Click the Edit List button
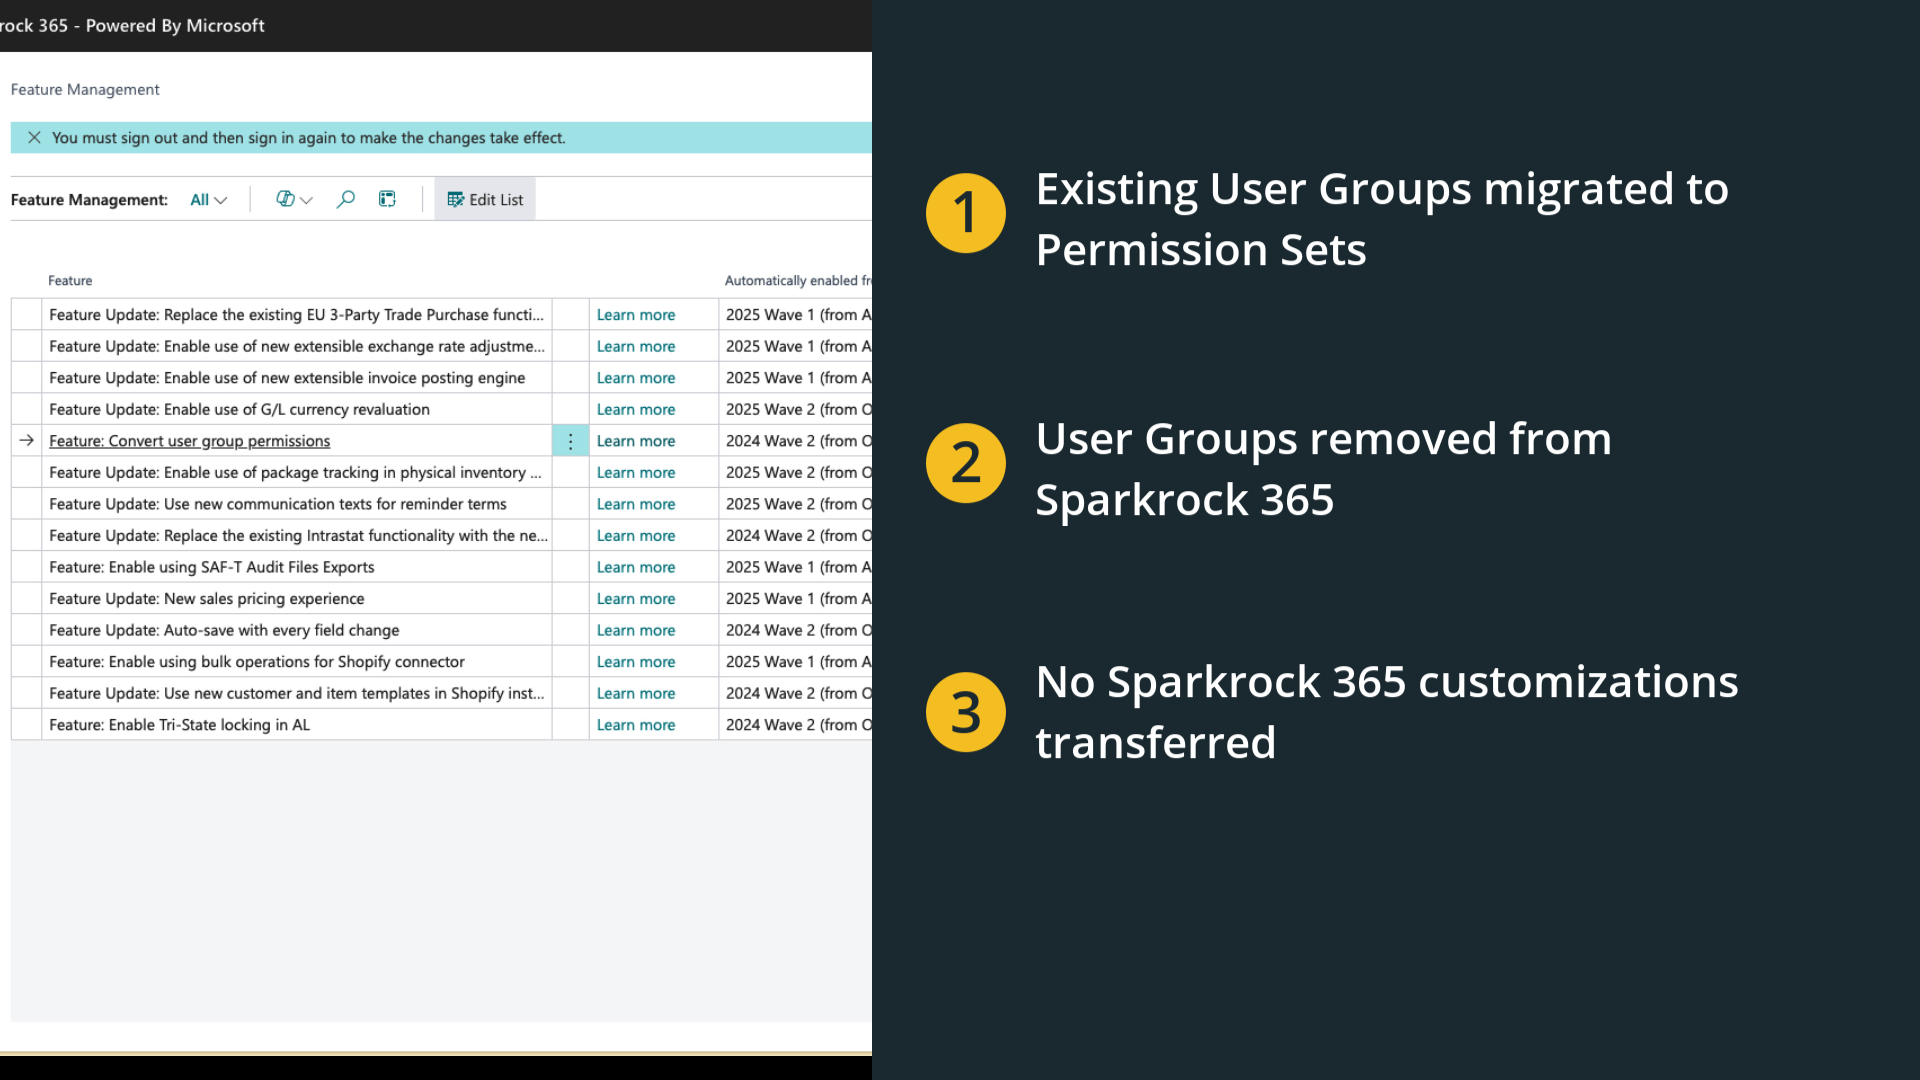Viewport: 1920px width, 1080px height. coord(485,200)
